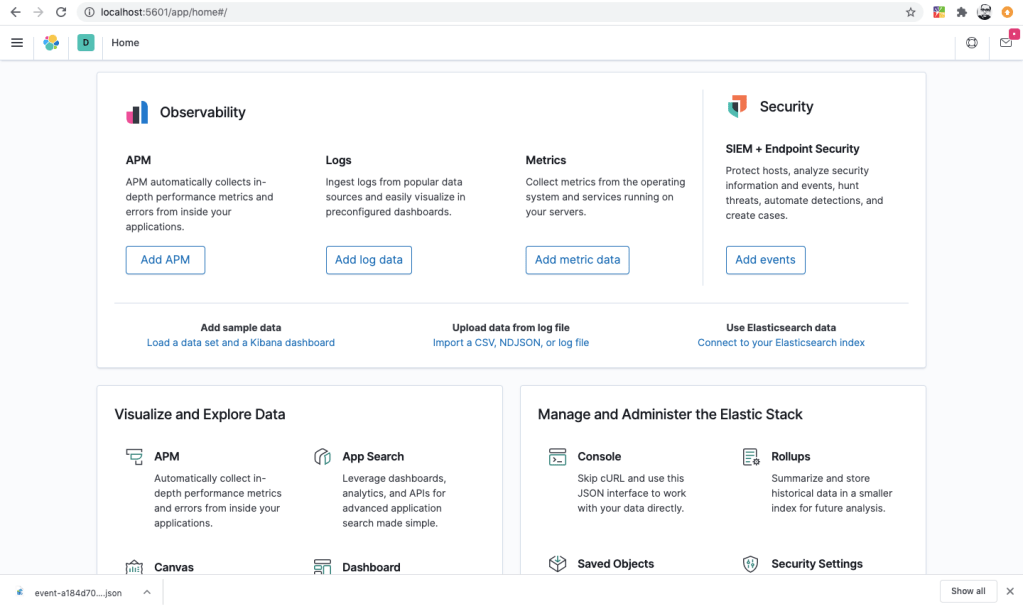Bookmark this page with the star icon

910,13
